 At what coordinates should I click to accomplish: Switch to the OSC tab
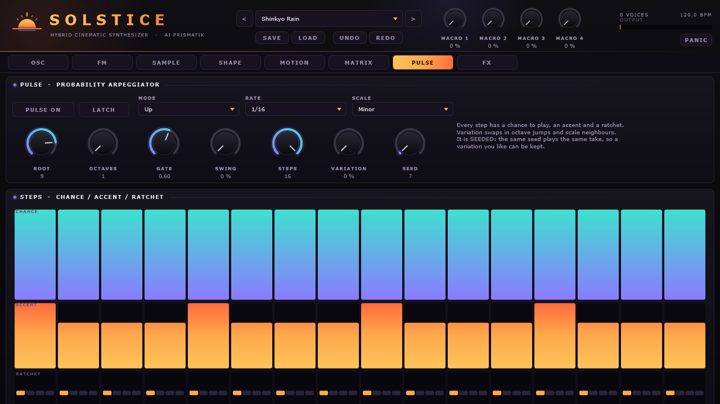(x=38, y=62)
